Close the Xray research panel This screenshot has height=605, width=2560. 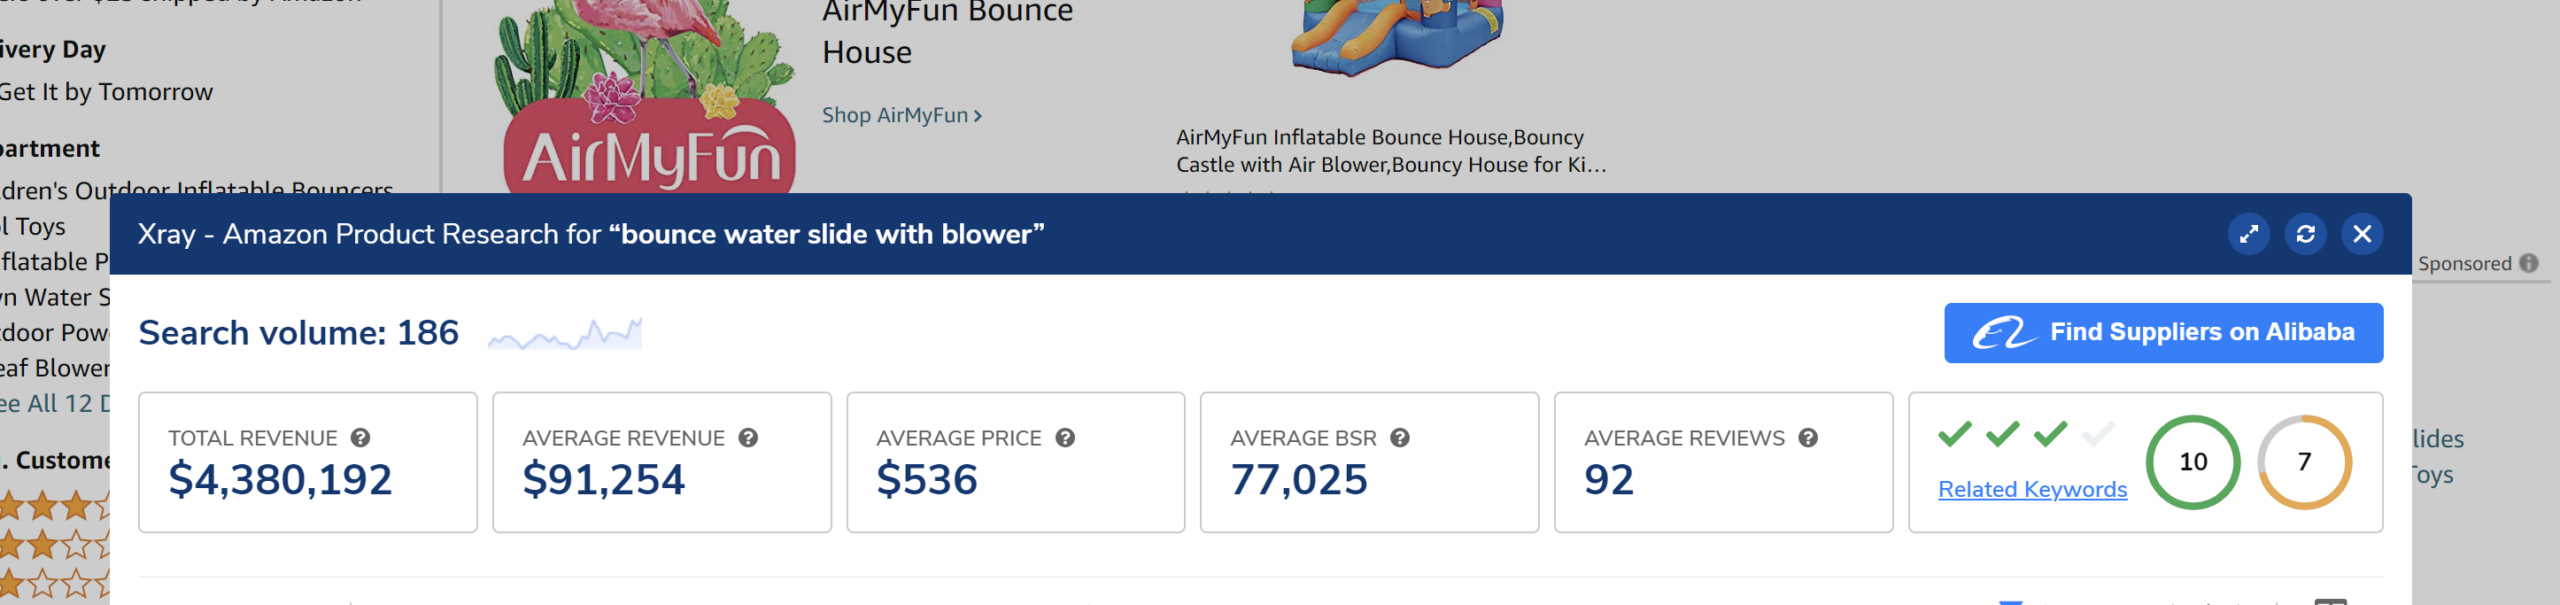[2362, 234]
